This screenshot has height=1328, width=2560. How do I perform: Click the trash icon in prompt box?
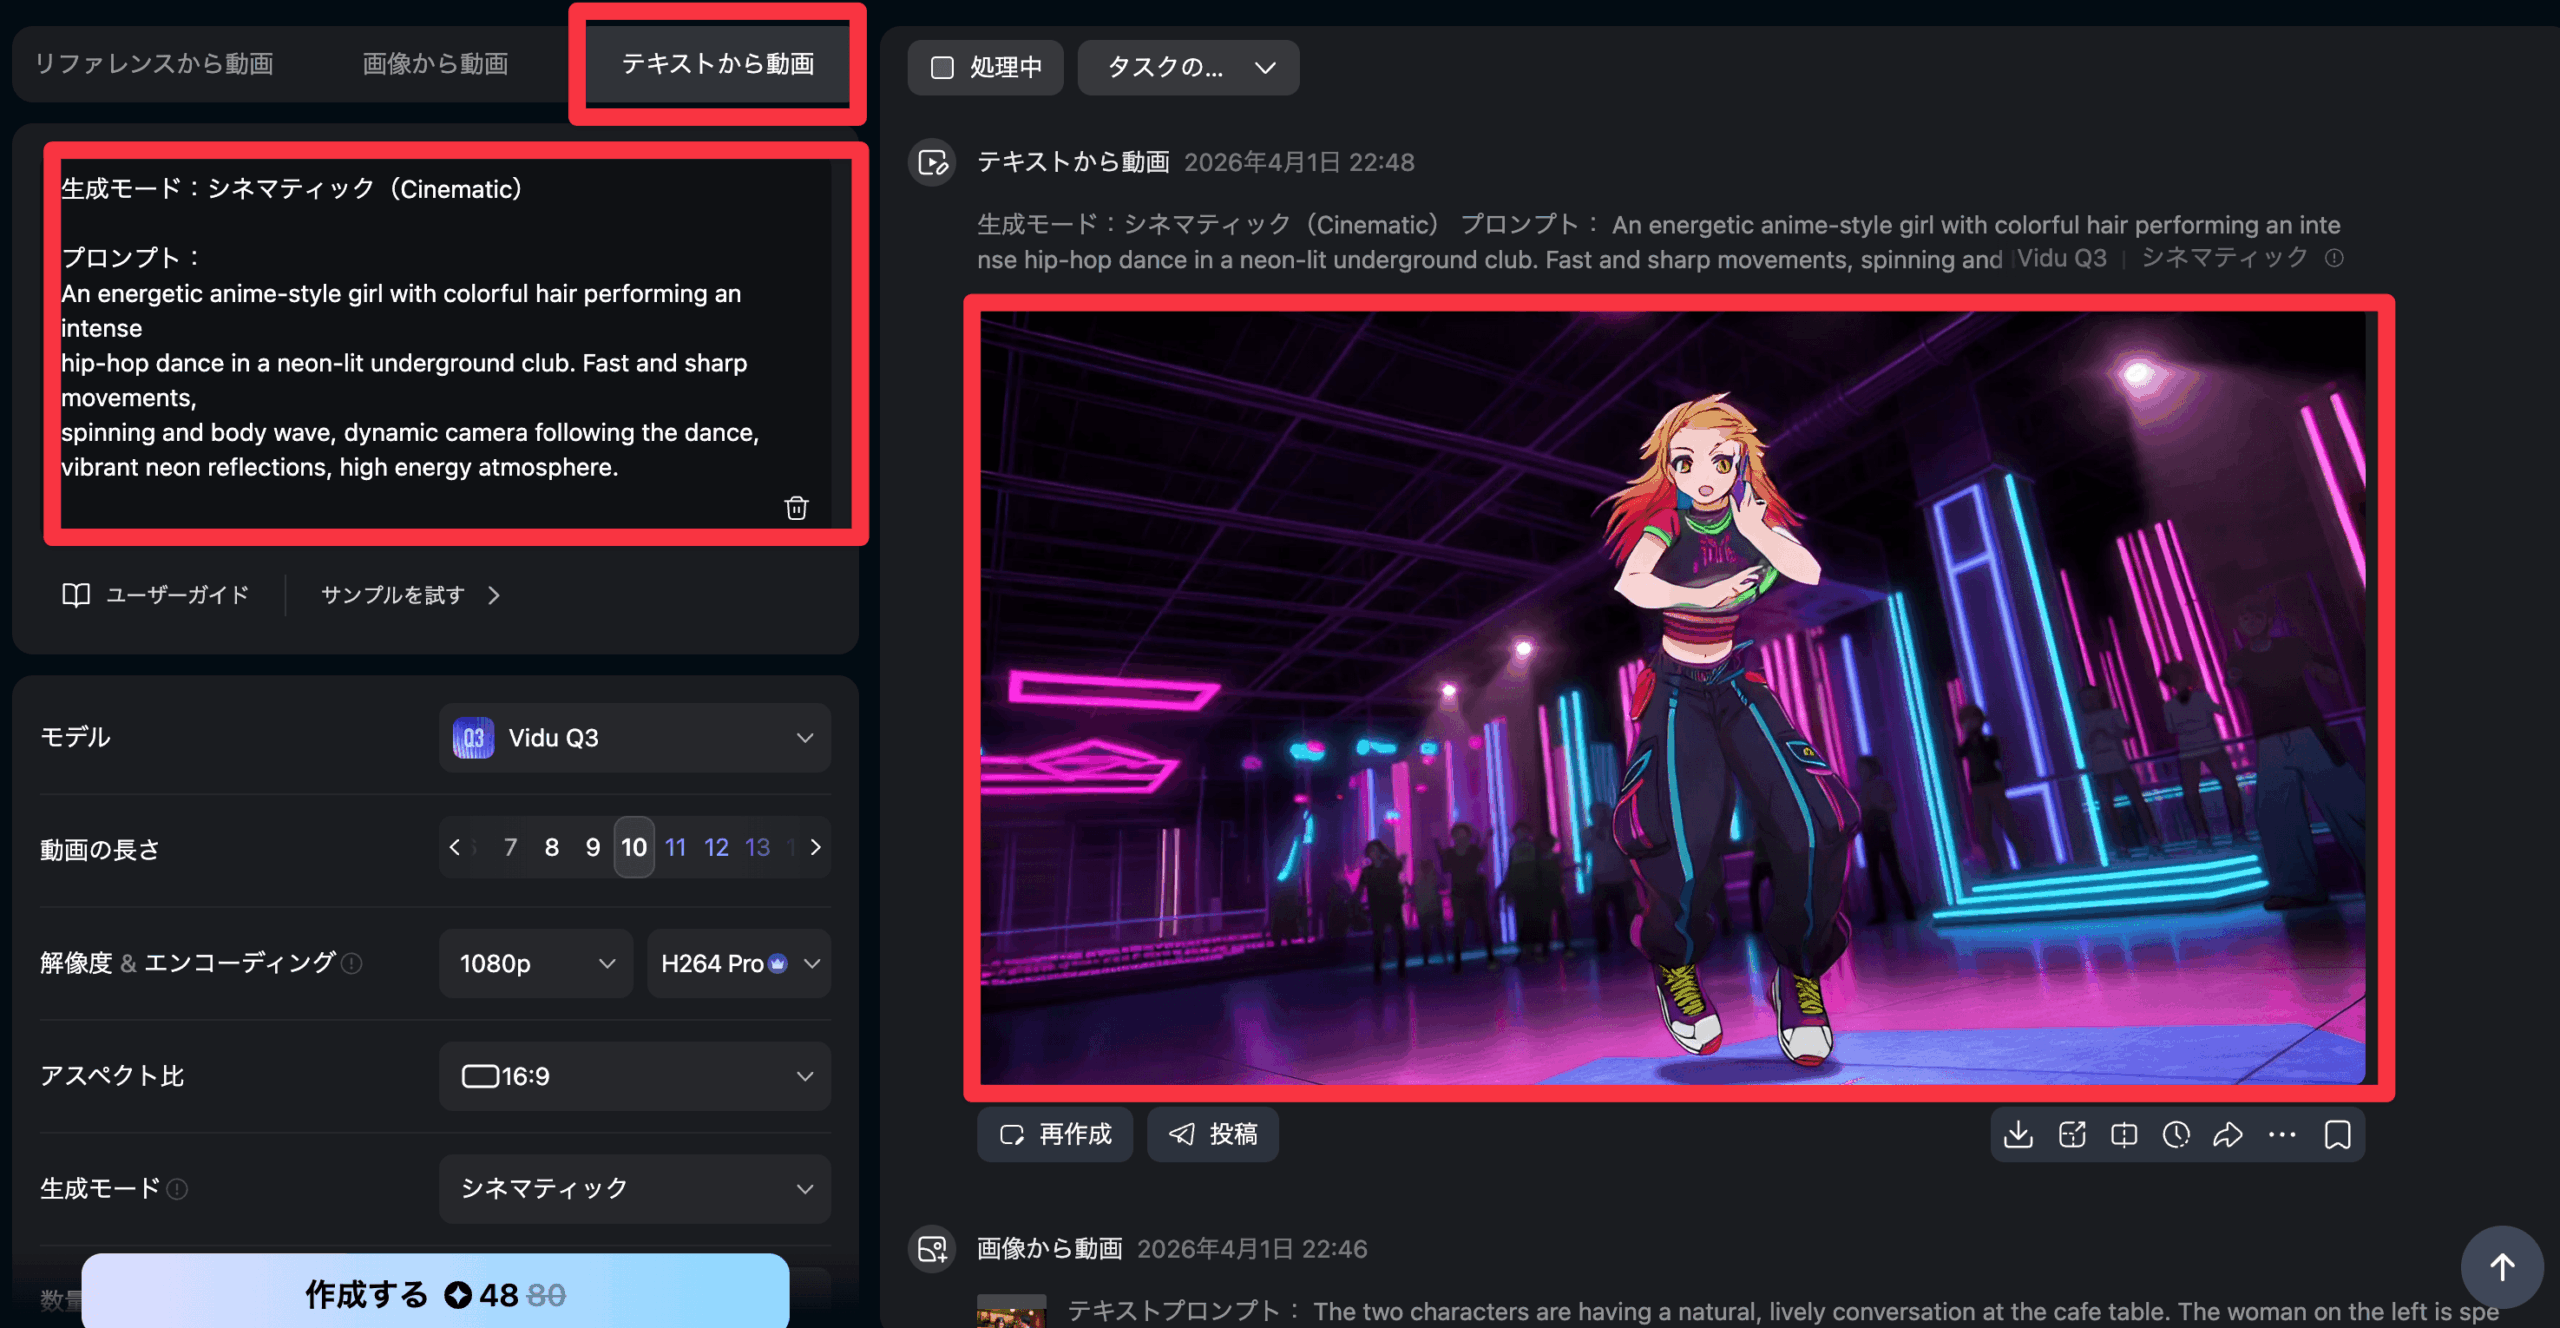click(x=796, y=508)
